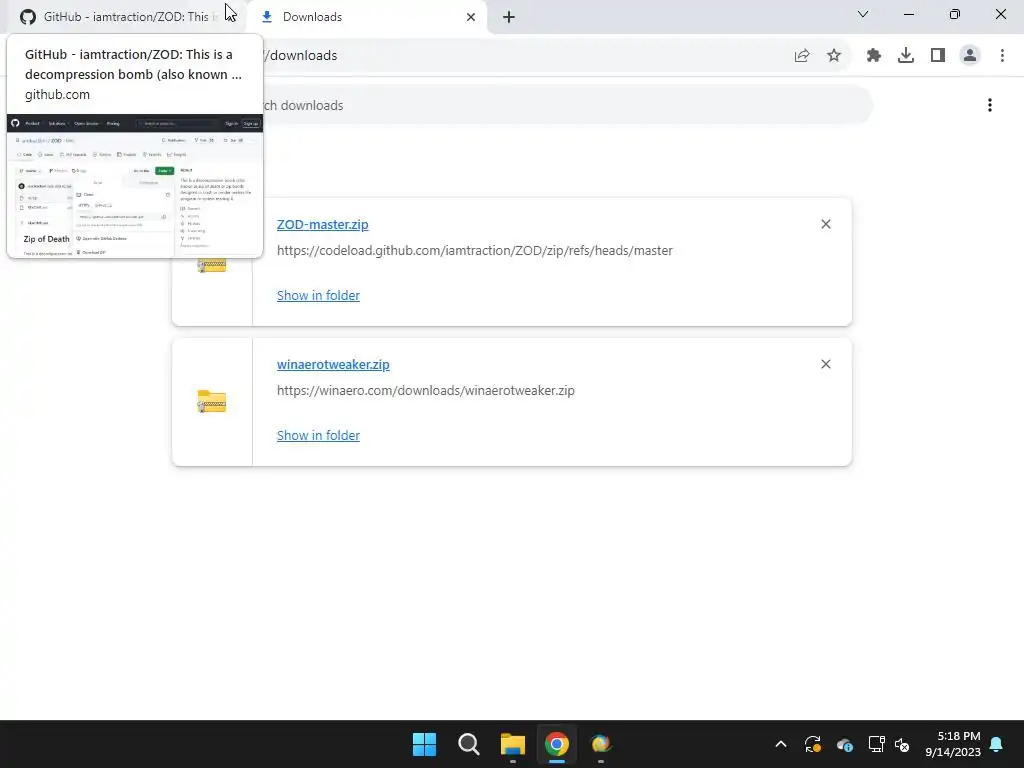Toggle the side panel icon

(x=938, y=56)
